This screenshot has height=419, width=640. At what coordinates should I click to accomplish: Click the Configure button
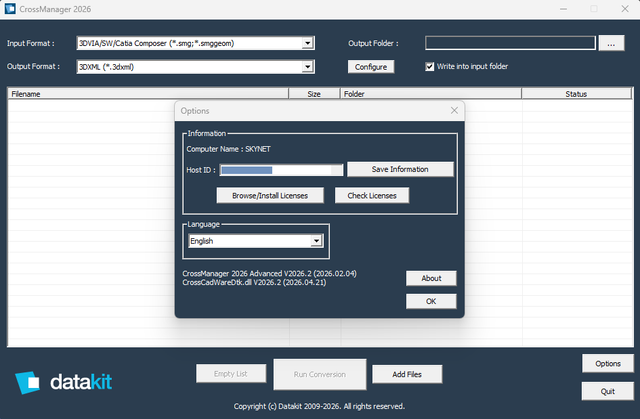(371, 67)
